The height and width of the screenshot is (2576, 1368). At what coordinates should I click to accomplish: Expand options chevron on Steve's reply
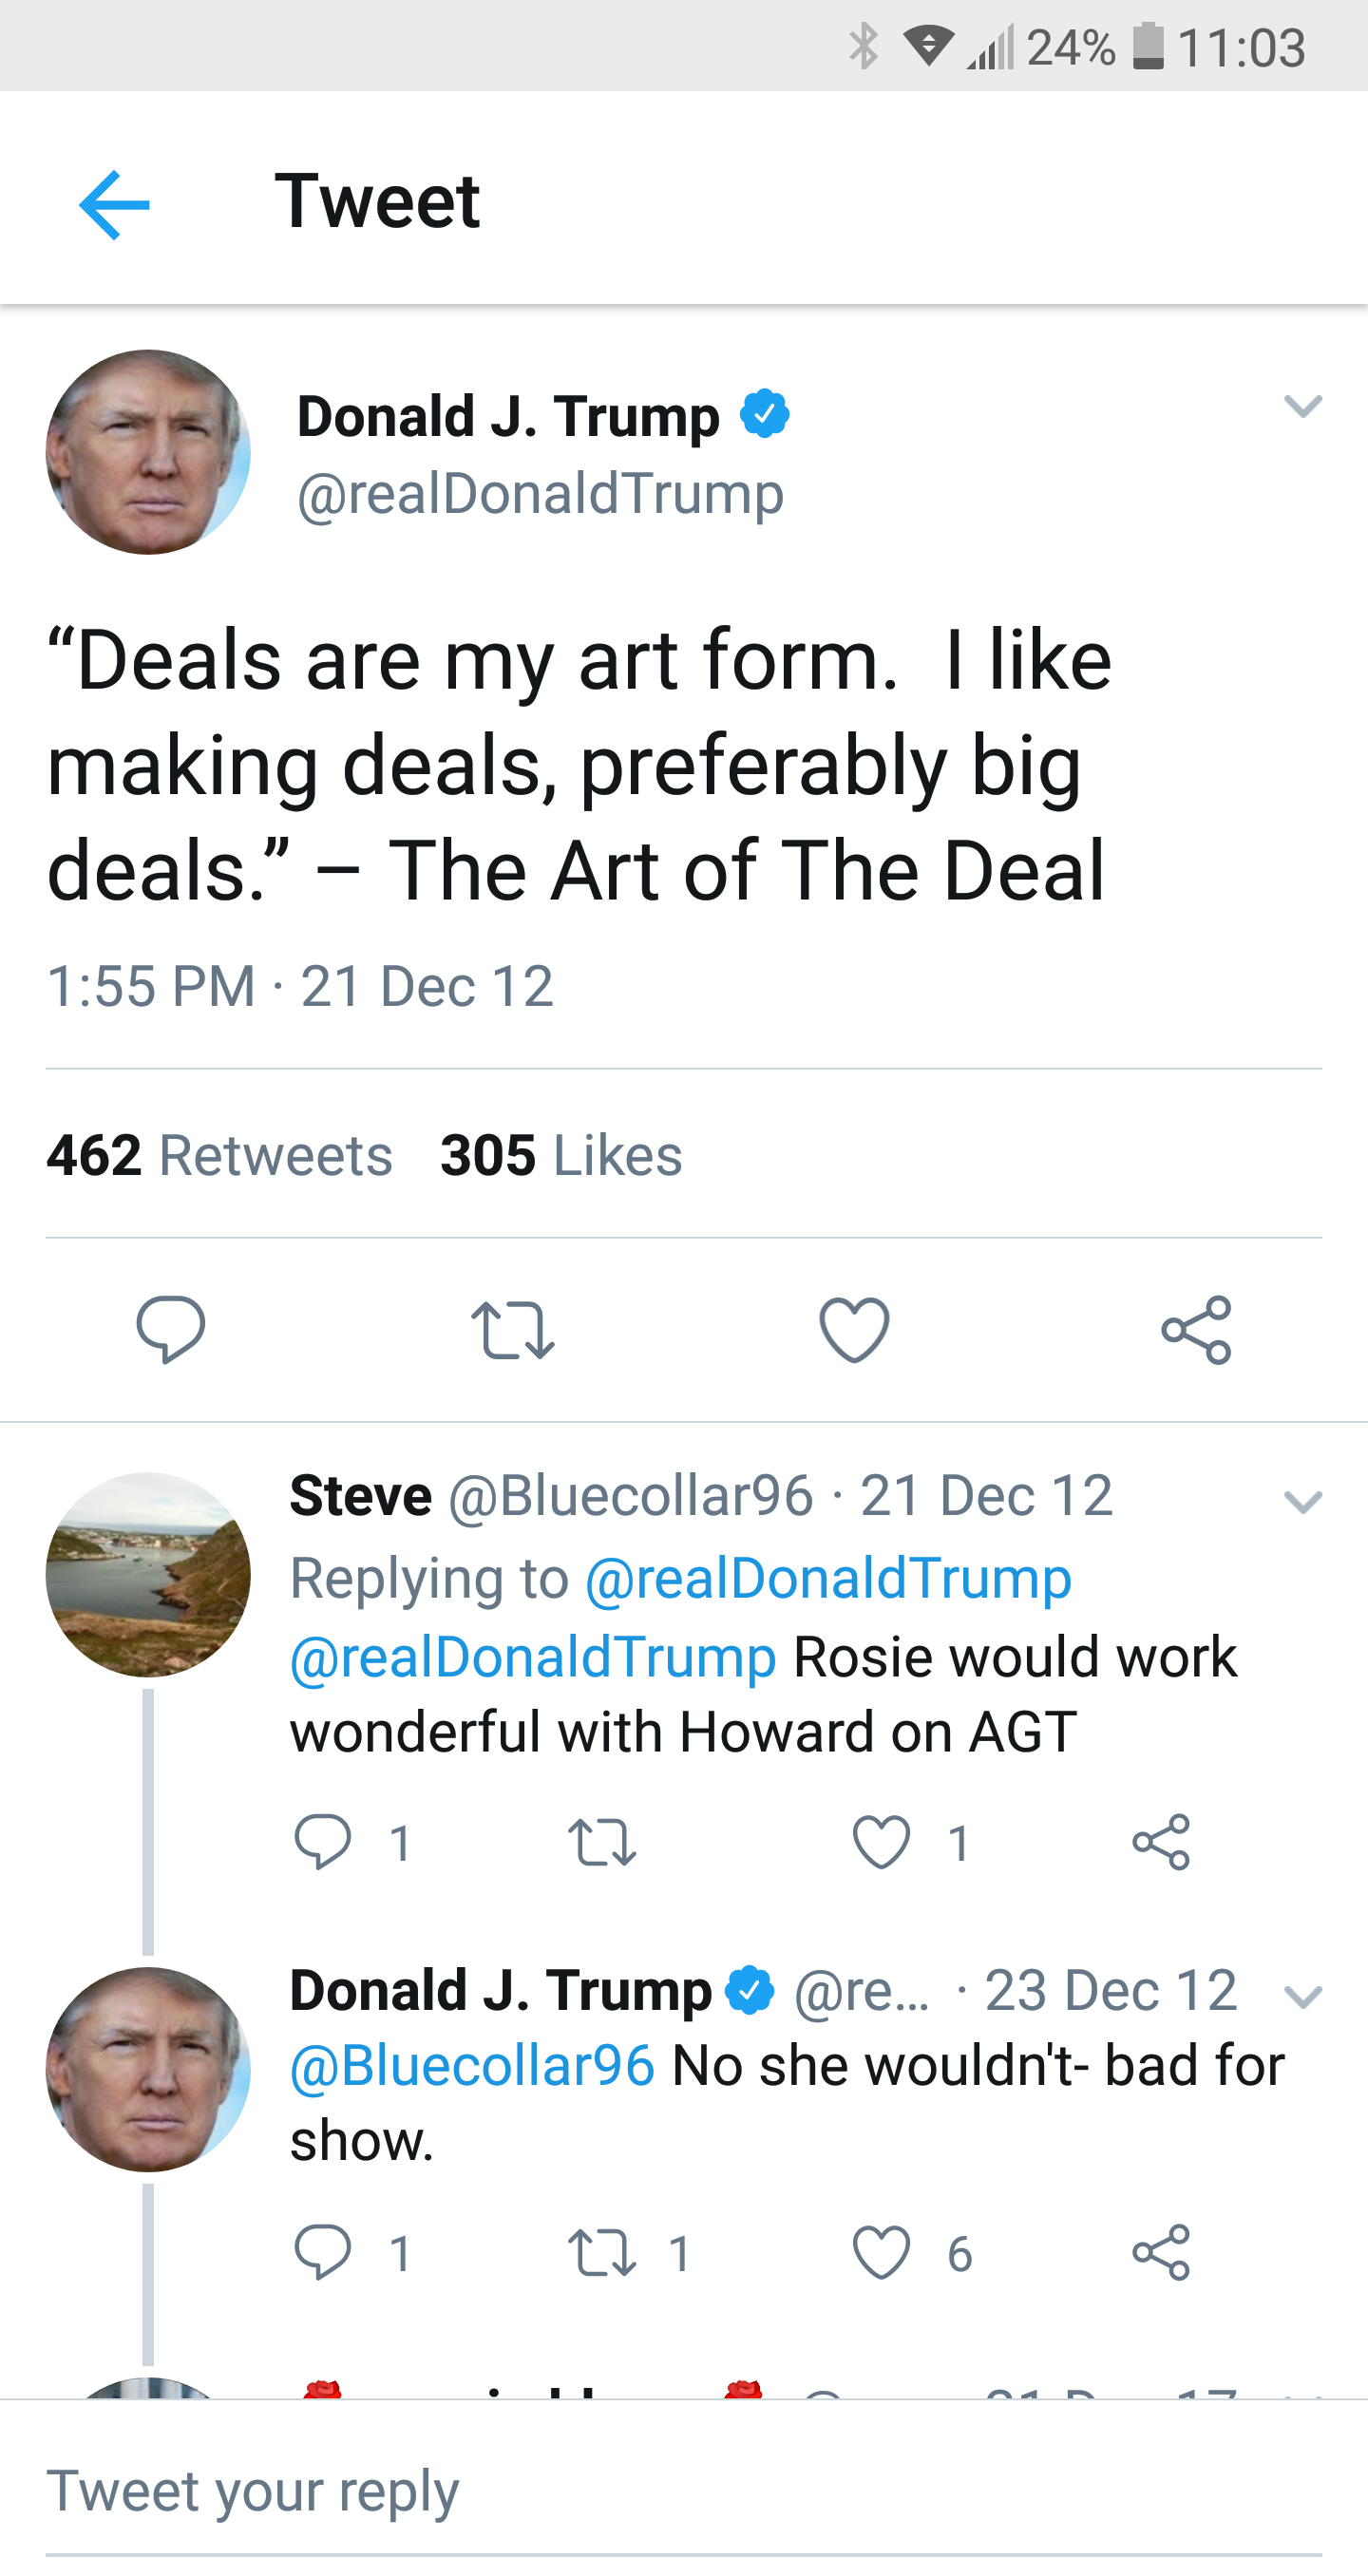[x=1302, y=1501]
